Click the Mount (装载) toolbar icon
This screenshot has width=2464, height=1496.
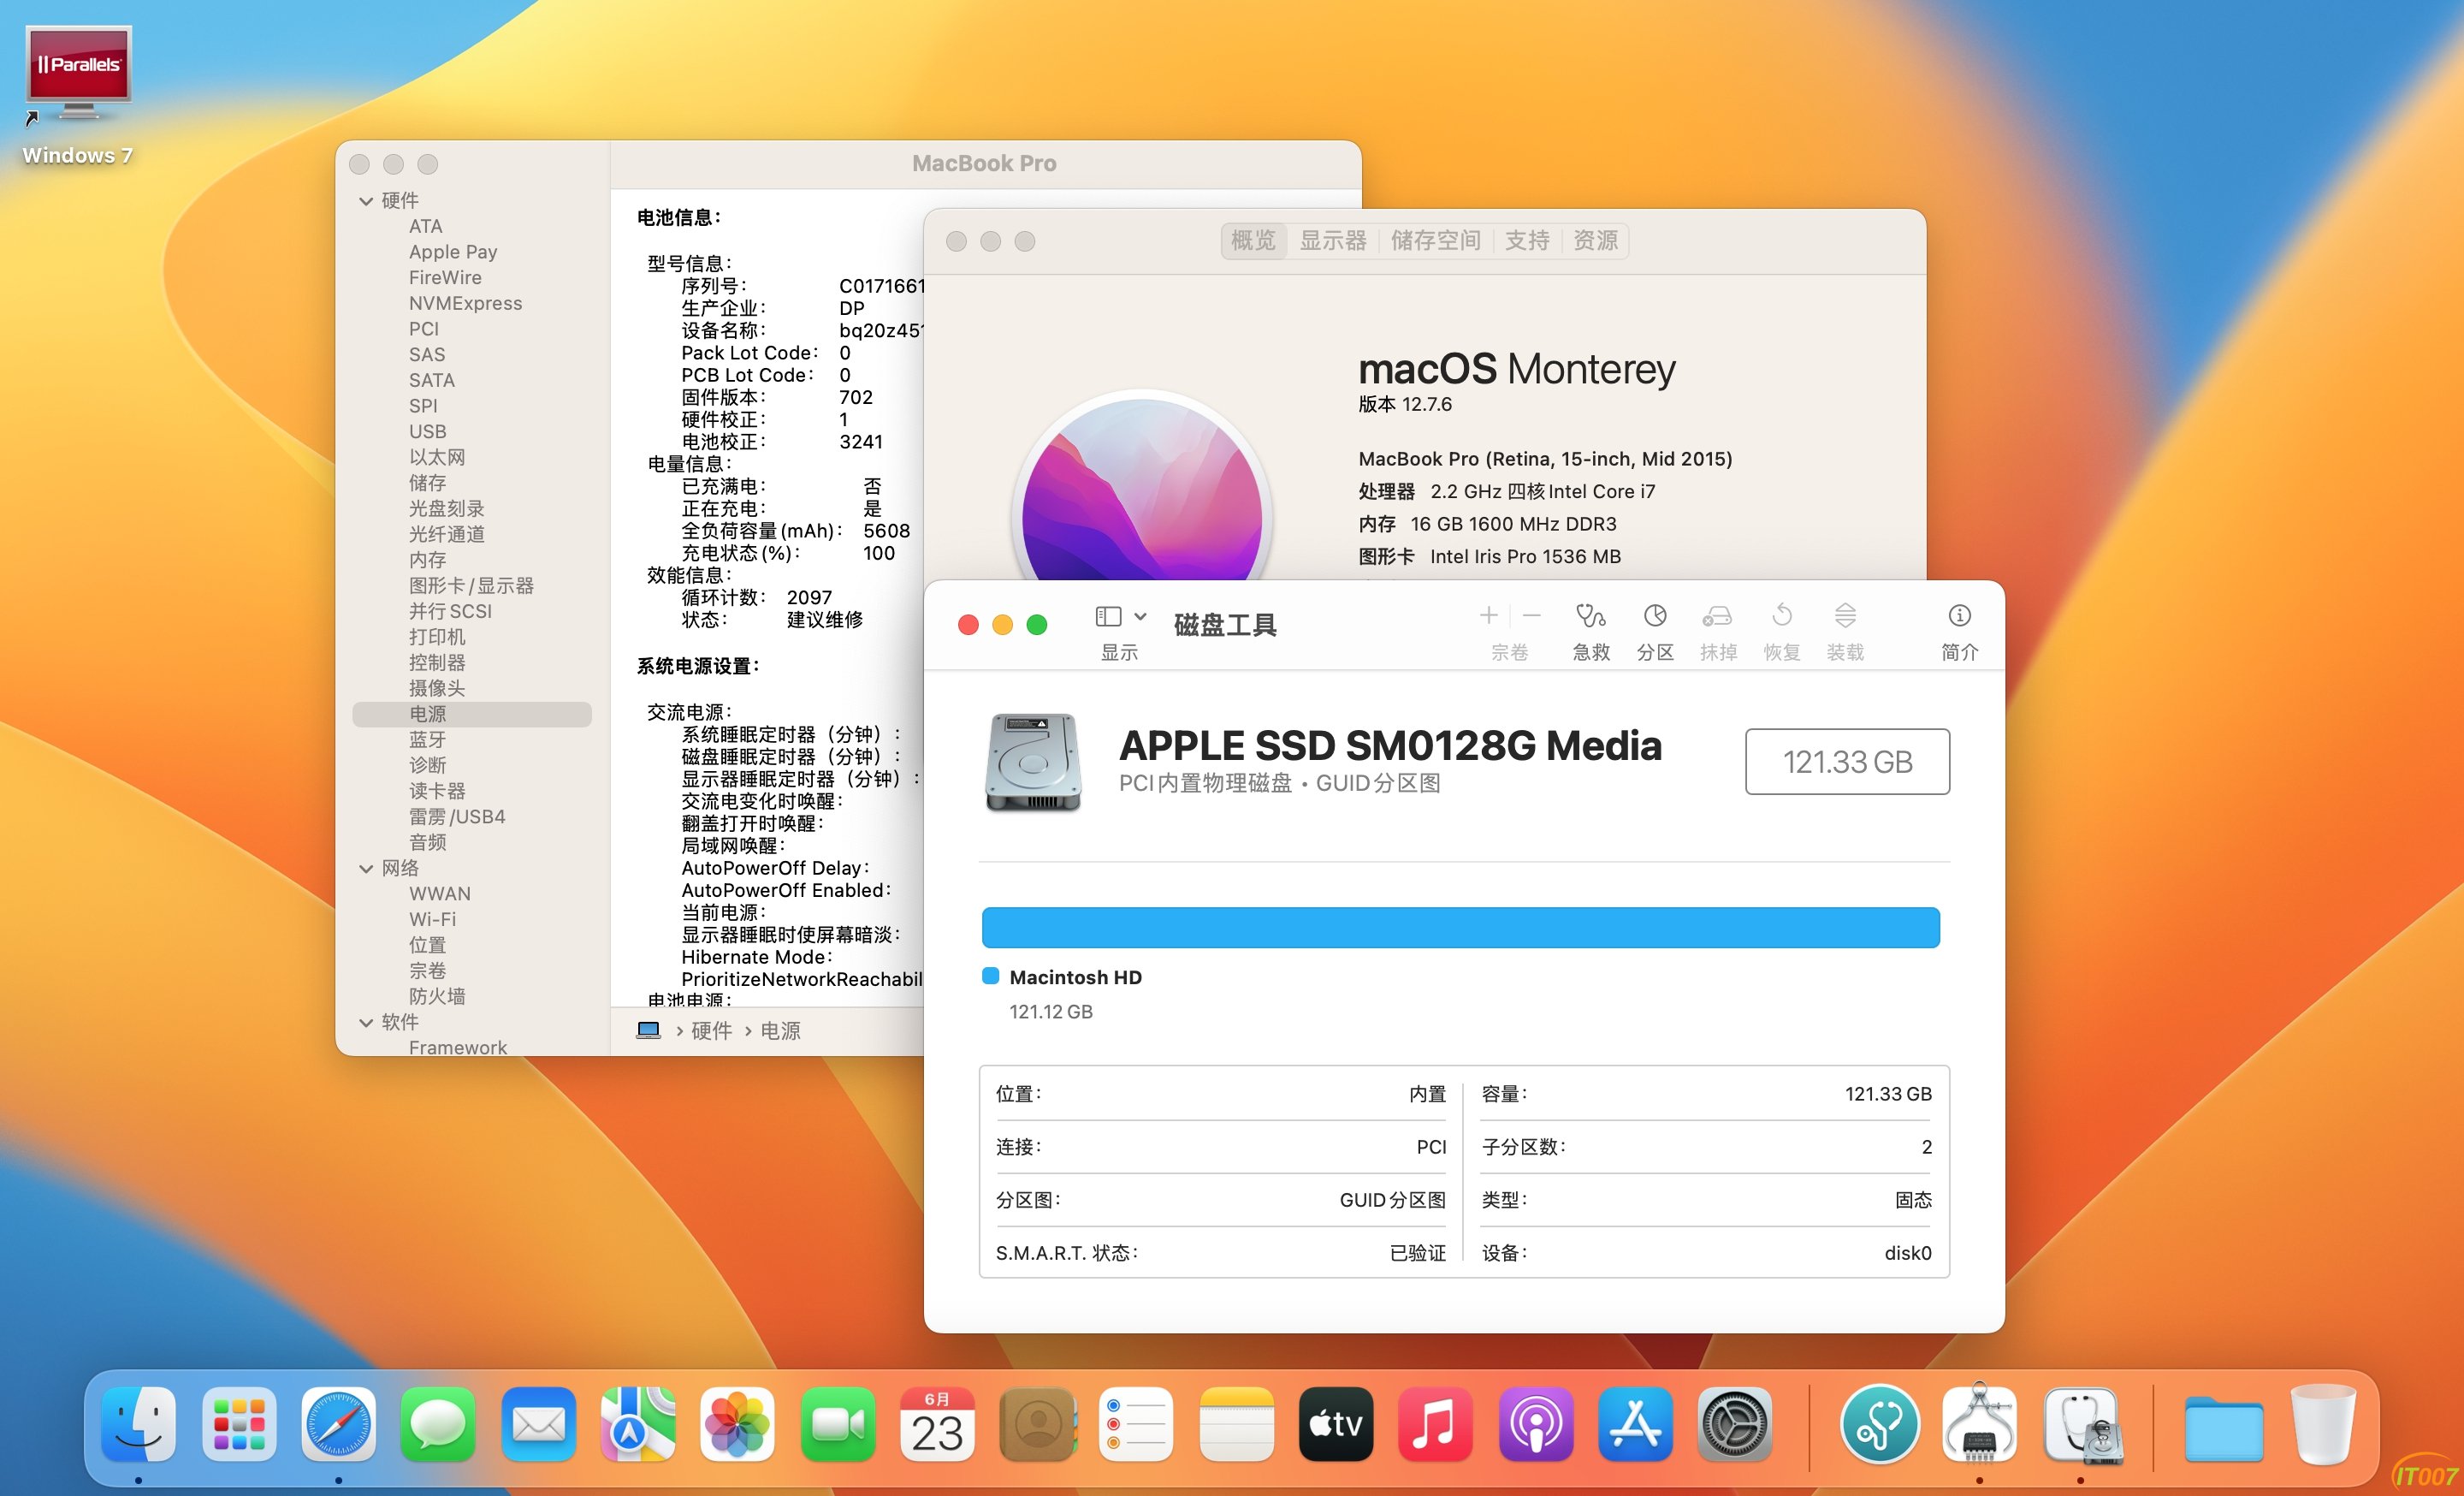(1845, 616)
